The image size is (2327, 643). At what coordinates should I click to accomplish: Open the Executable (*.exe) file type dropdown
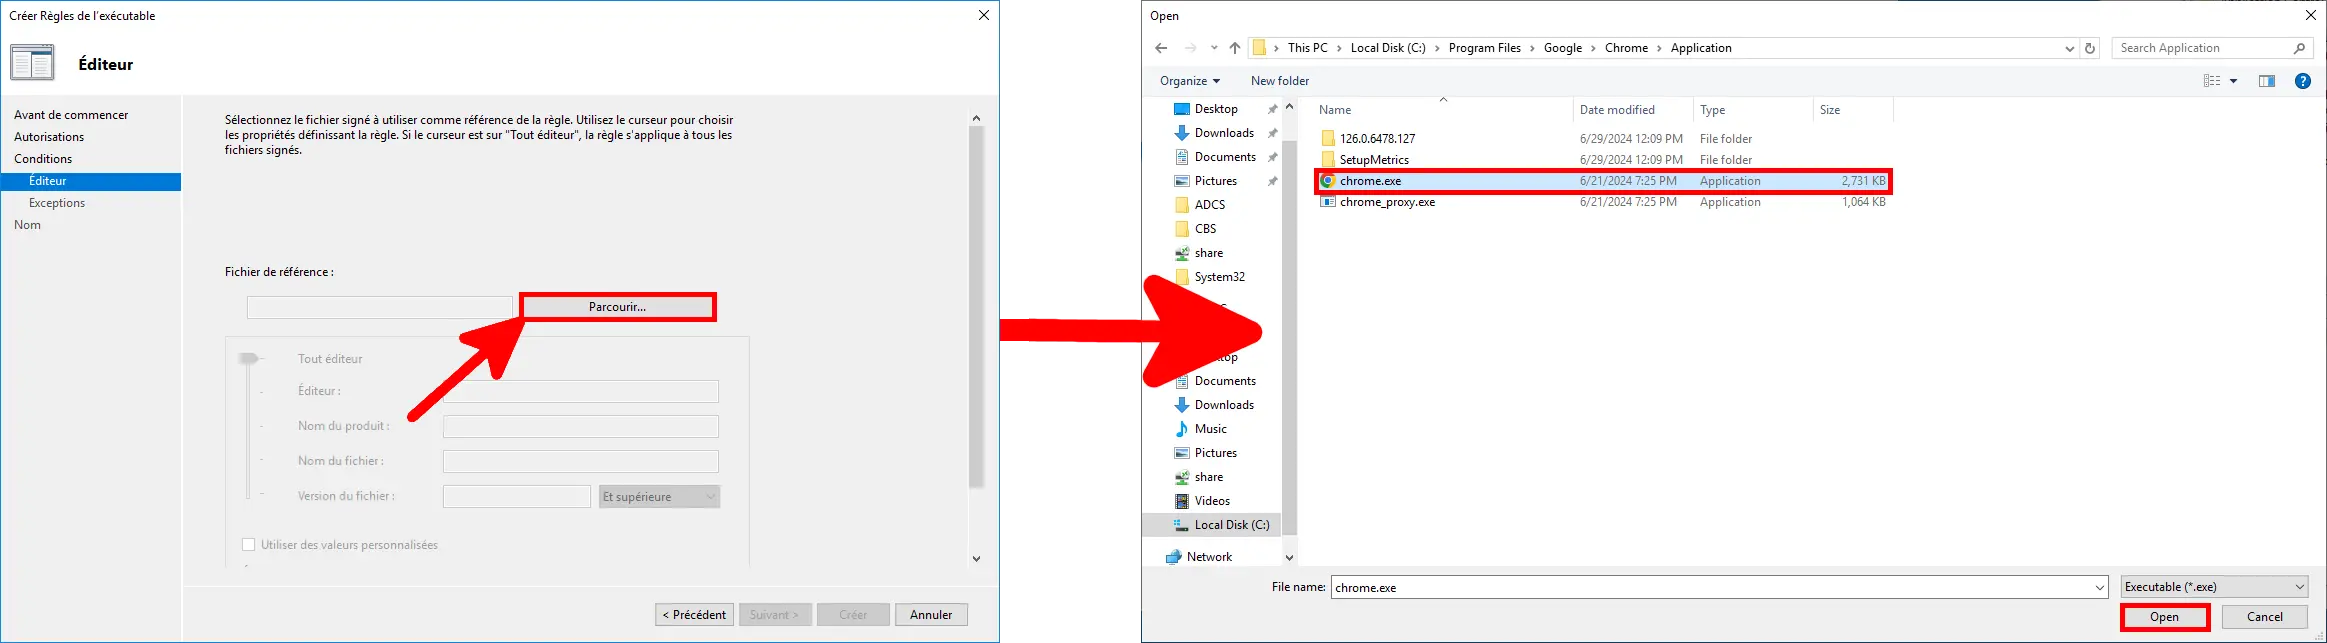click(2213, 587)
